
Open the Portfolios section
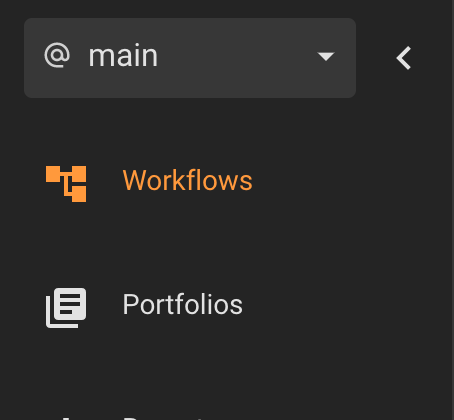[144, 306]
